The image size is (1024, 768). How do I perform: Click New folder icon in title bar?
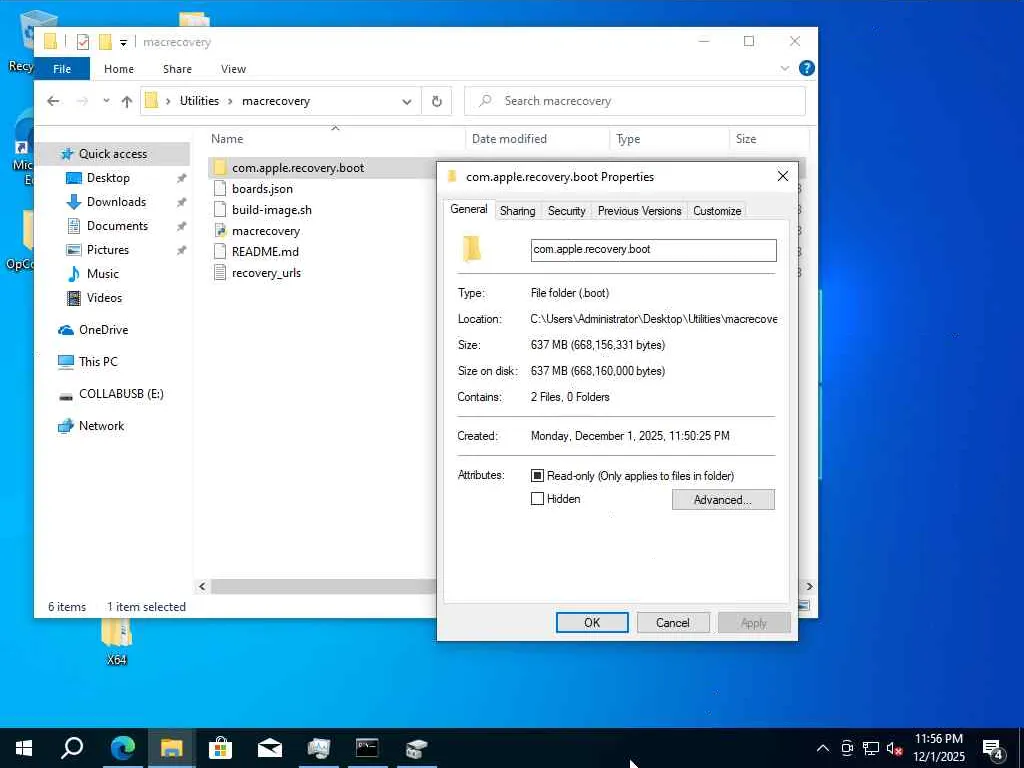click(x=105, y=42)
